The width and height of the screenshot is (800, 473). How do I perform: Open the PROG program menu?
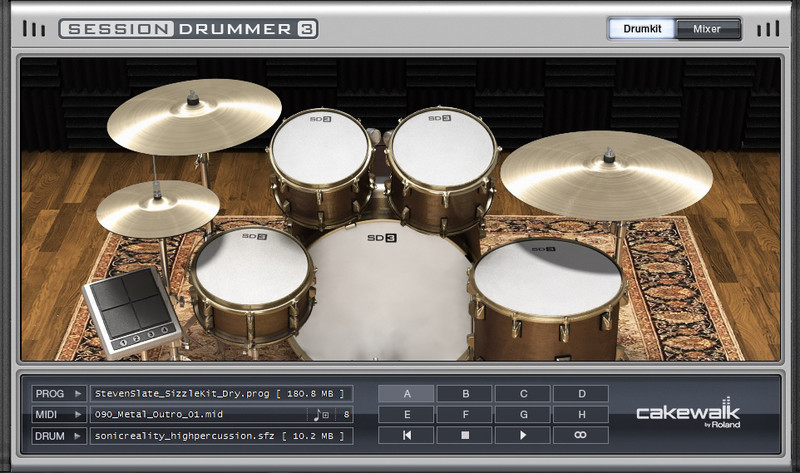pyautogui.click(x=58, y=394)
